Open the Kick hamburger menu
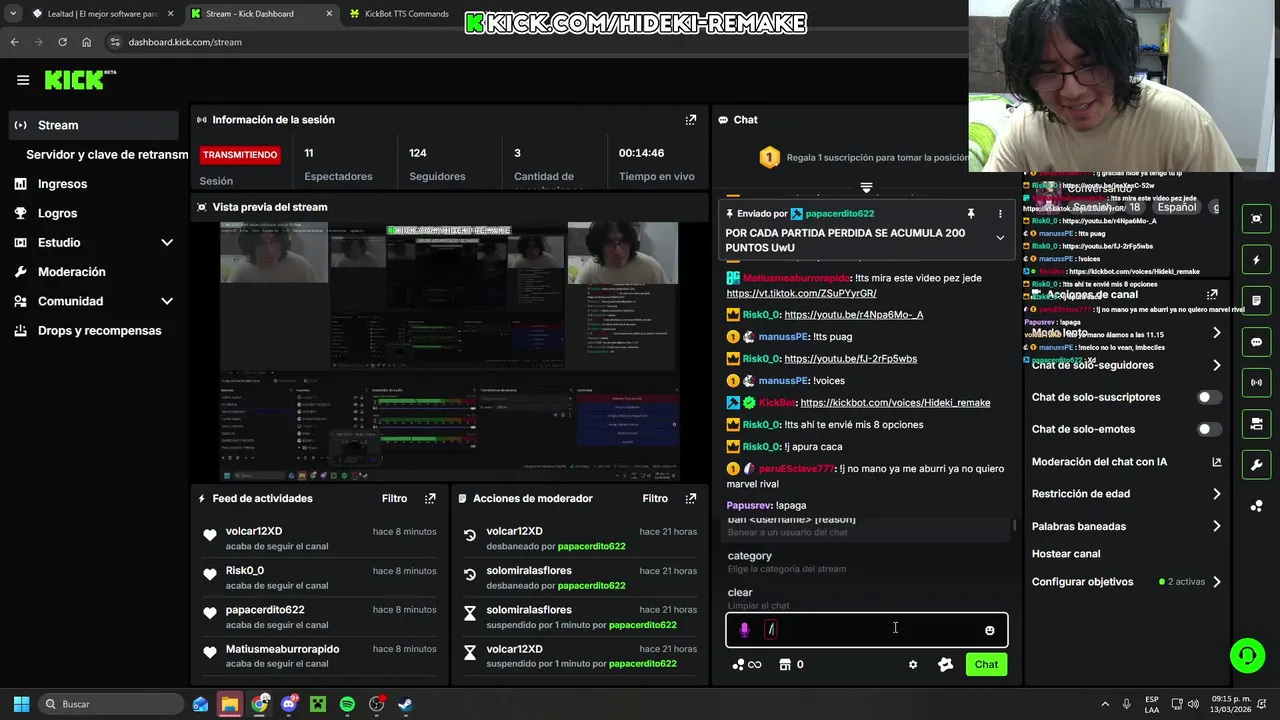 tap(23, 80)
